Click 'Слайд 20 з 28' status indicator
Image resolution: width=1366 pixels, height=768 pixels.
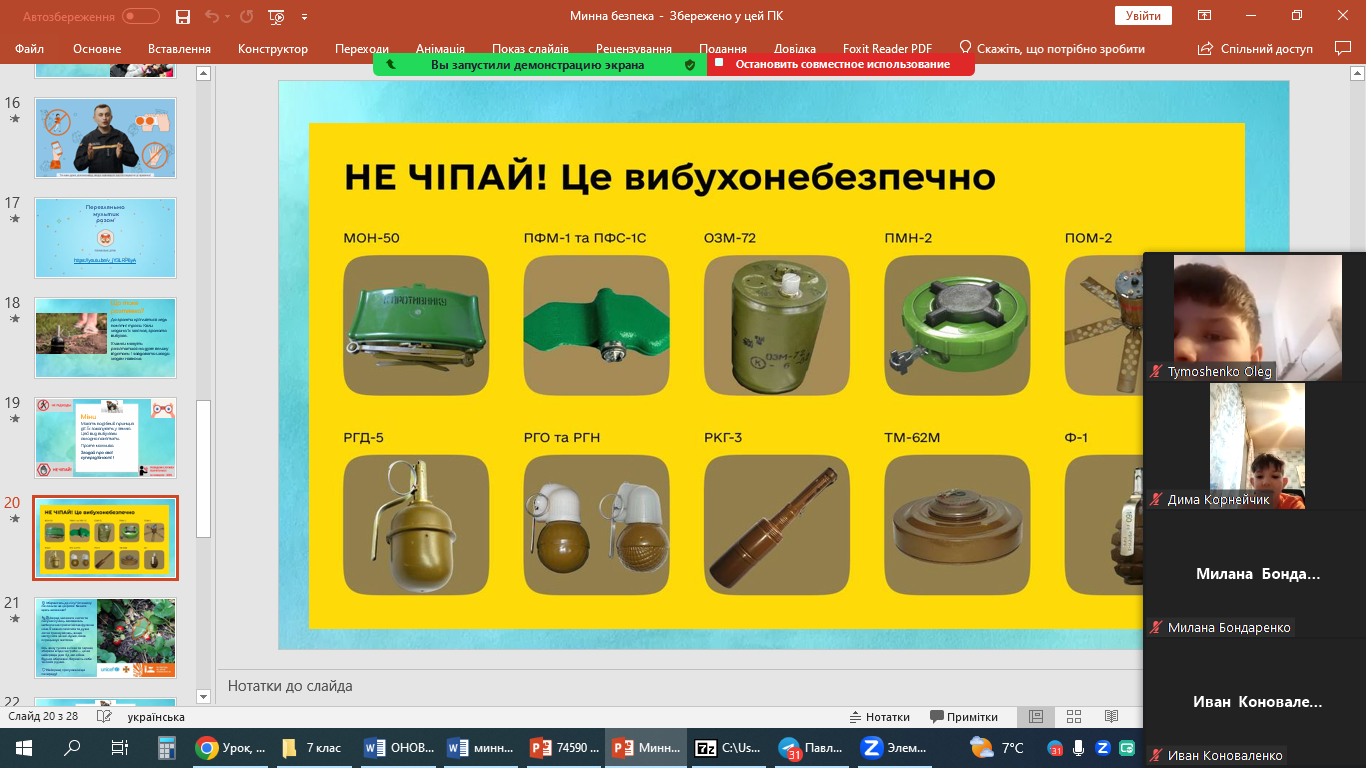(x=44, y=717)
